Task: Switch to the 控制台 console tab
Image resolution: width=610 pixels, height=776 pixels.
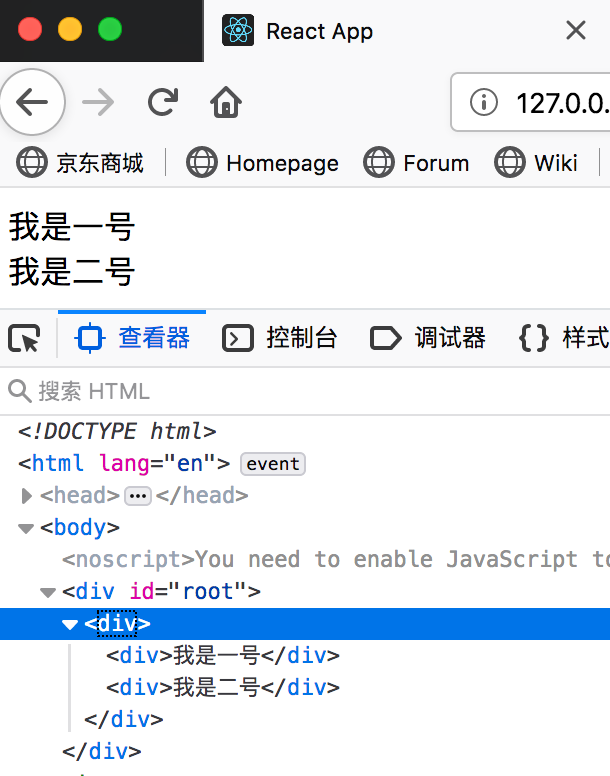Action: pos(280,339)
